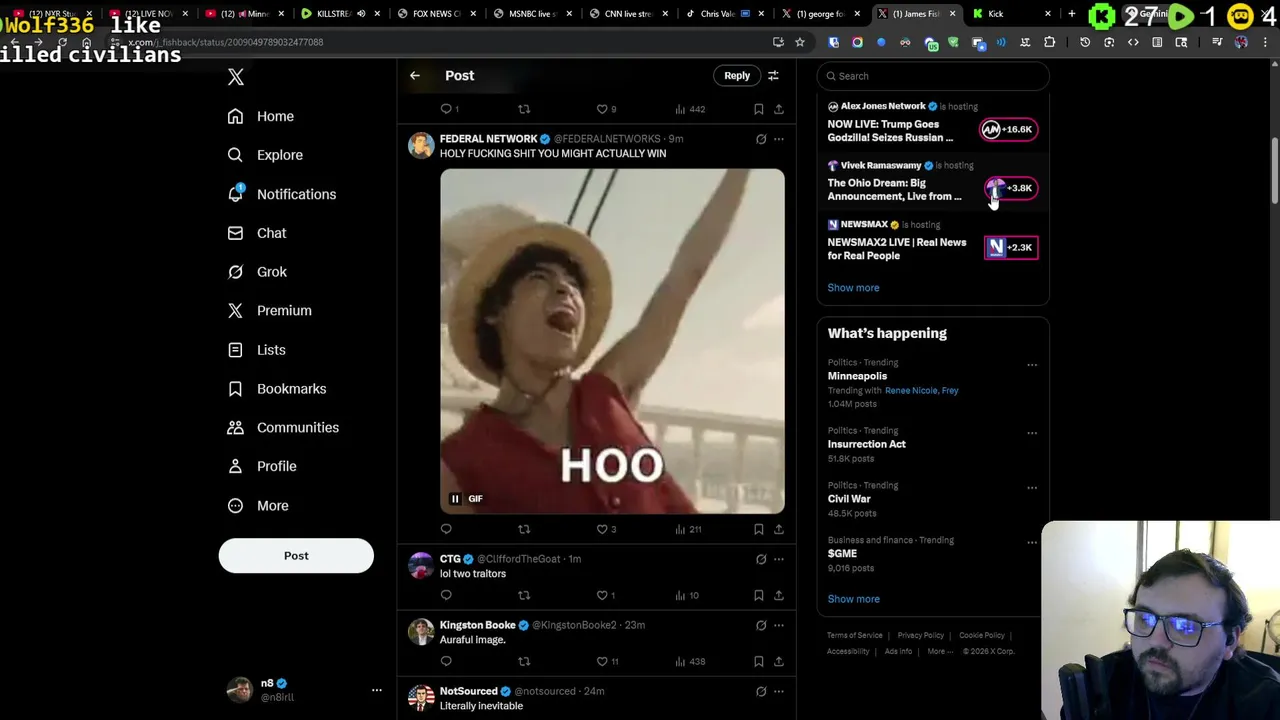Reply to FEDERAL NETWORK post
The width and height of the screenshot is (1280, 720).
pyautogui.click(x=446, y=529)
